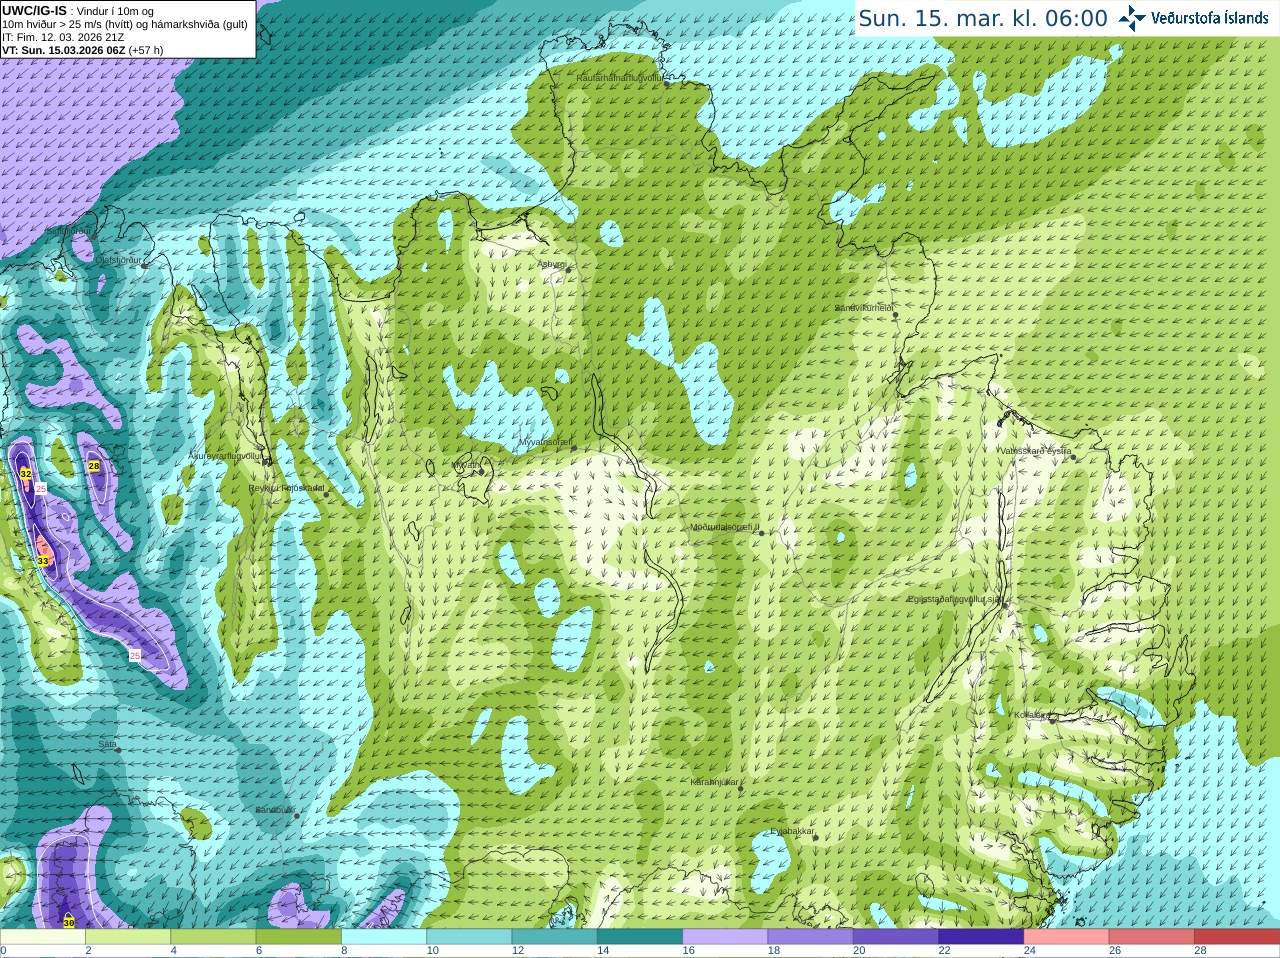Screen dimensions: 1280x958
Task: Click the Egilsstaðaflugvöllur station label
Action: (x=956, y=598)
